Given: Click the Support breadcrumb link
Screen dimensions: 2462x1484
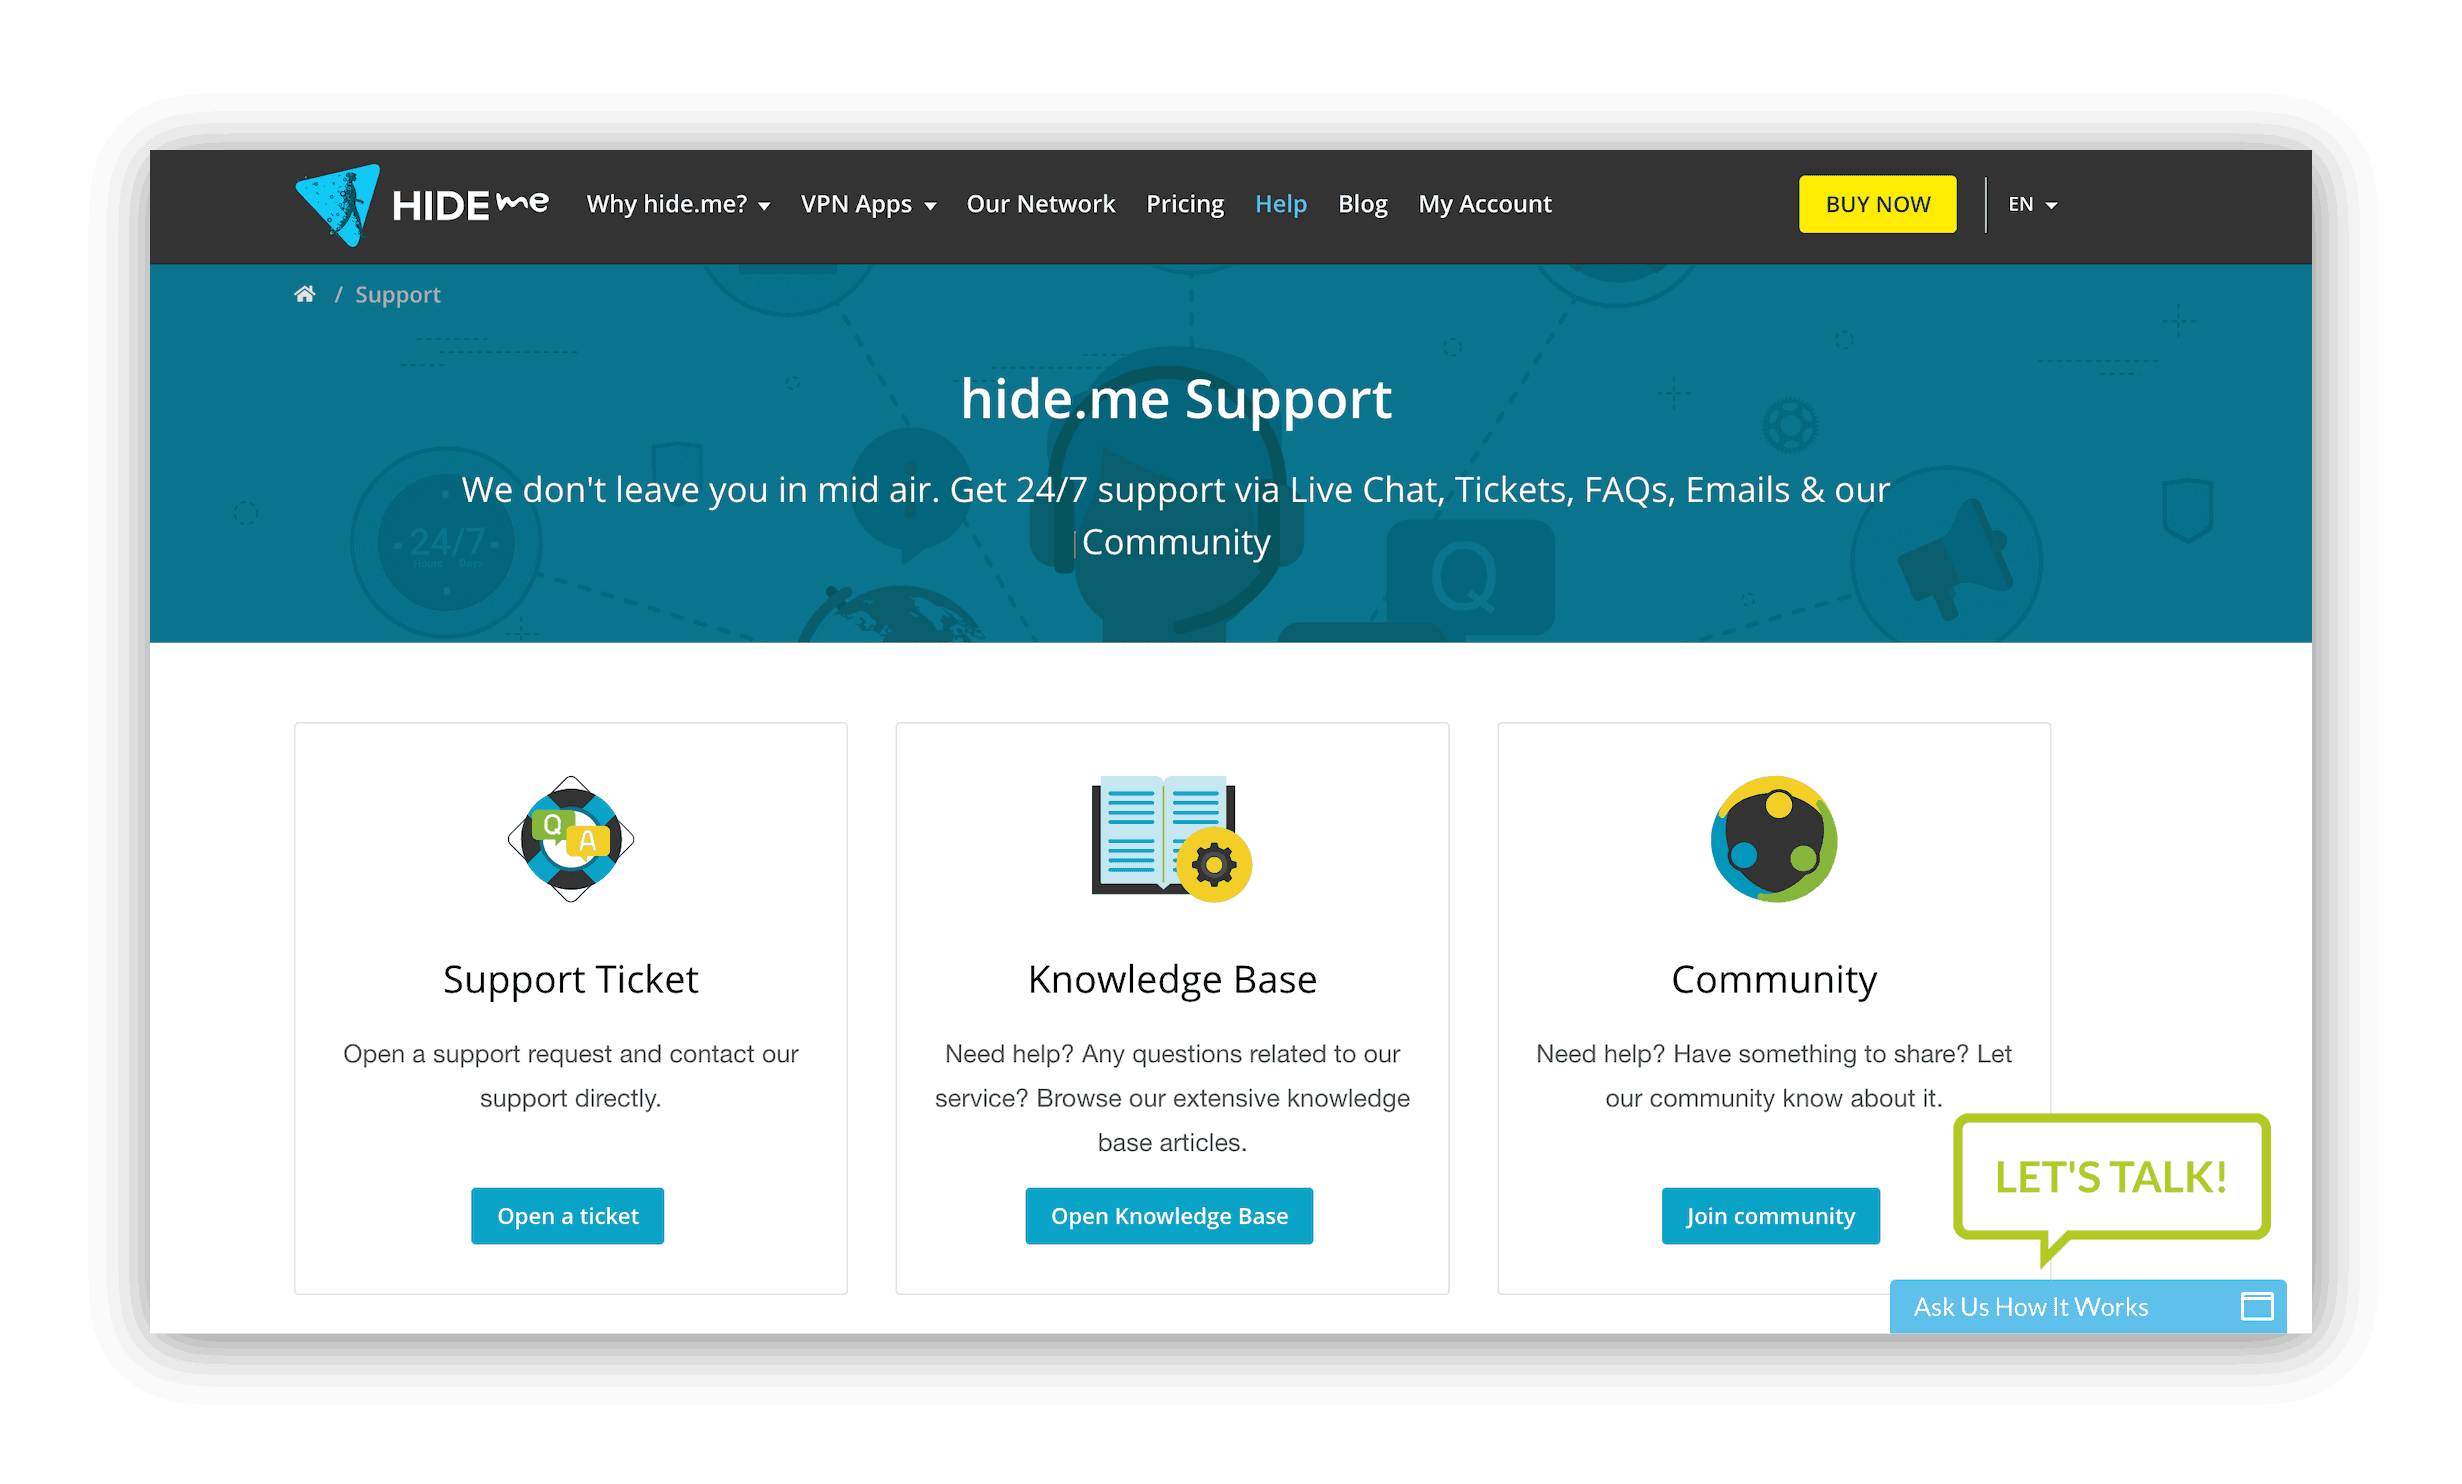Looking at the screenshot, I should coord(398,295).
